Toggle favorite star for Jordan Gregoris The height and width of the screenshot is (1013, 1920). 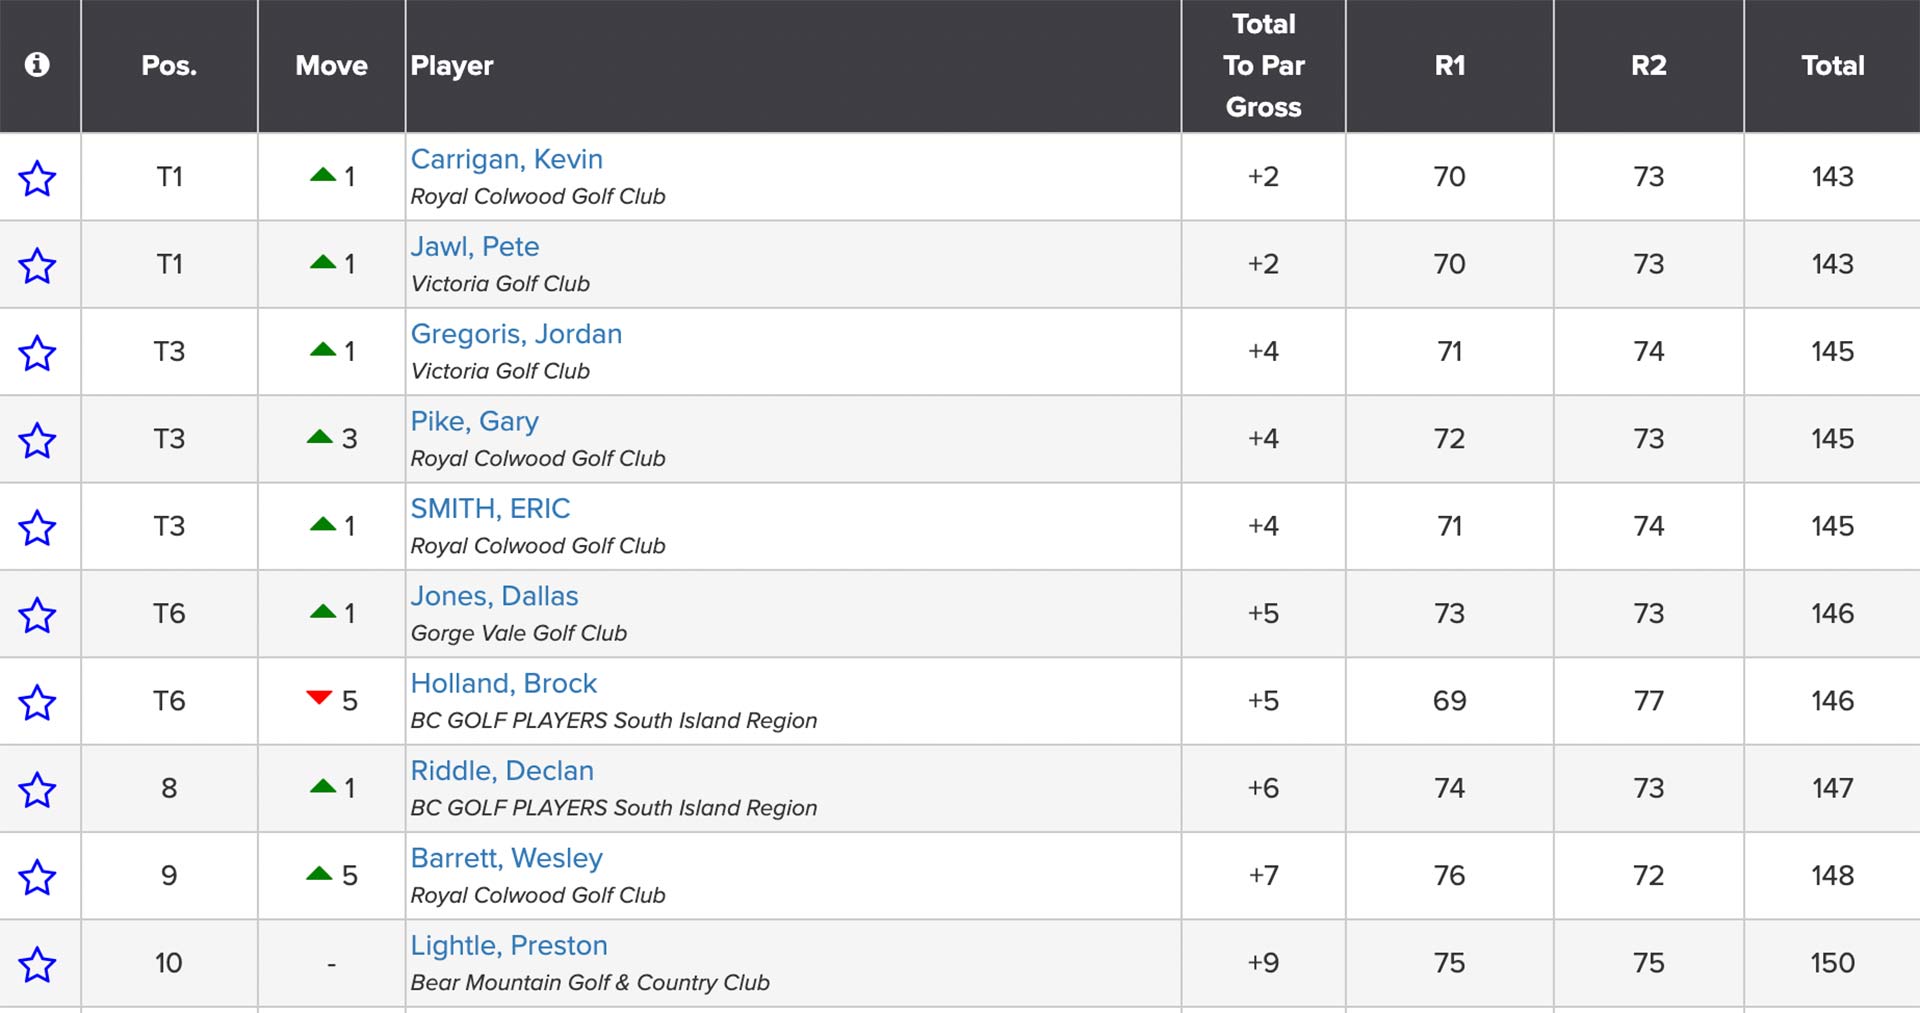pyautogui.click(x=38, y=353)
